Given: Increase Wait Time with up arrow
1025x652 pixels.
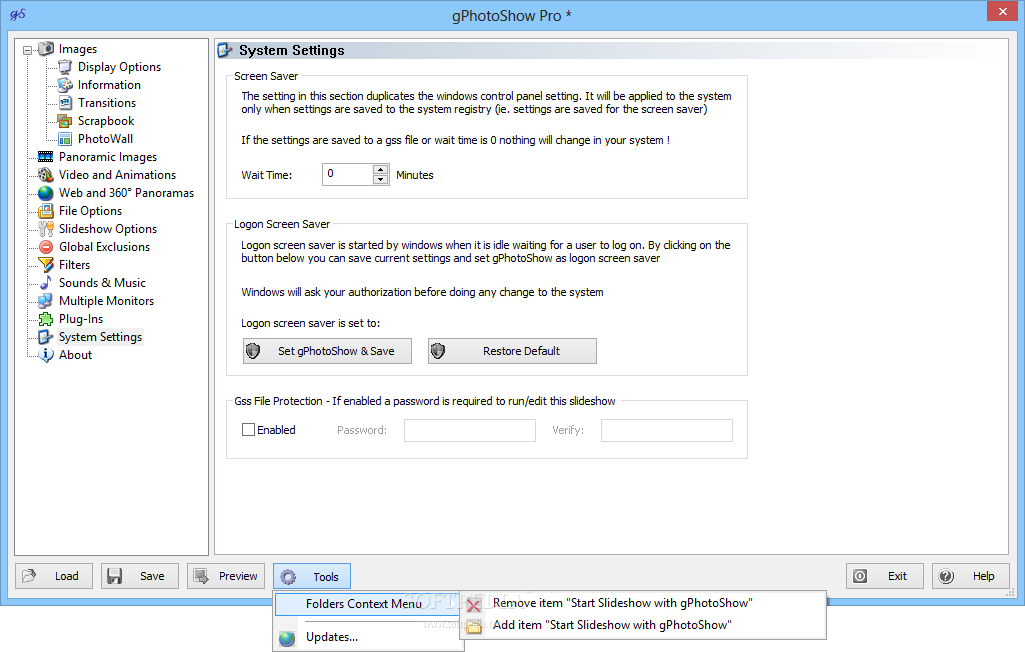Looking at the screenshot, I should click(380, 169).
